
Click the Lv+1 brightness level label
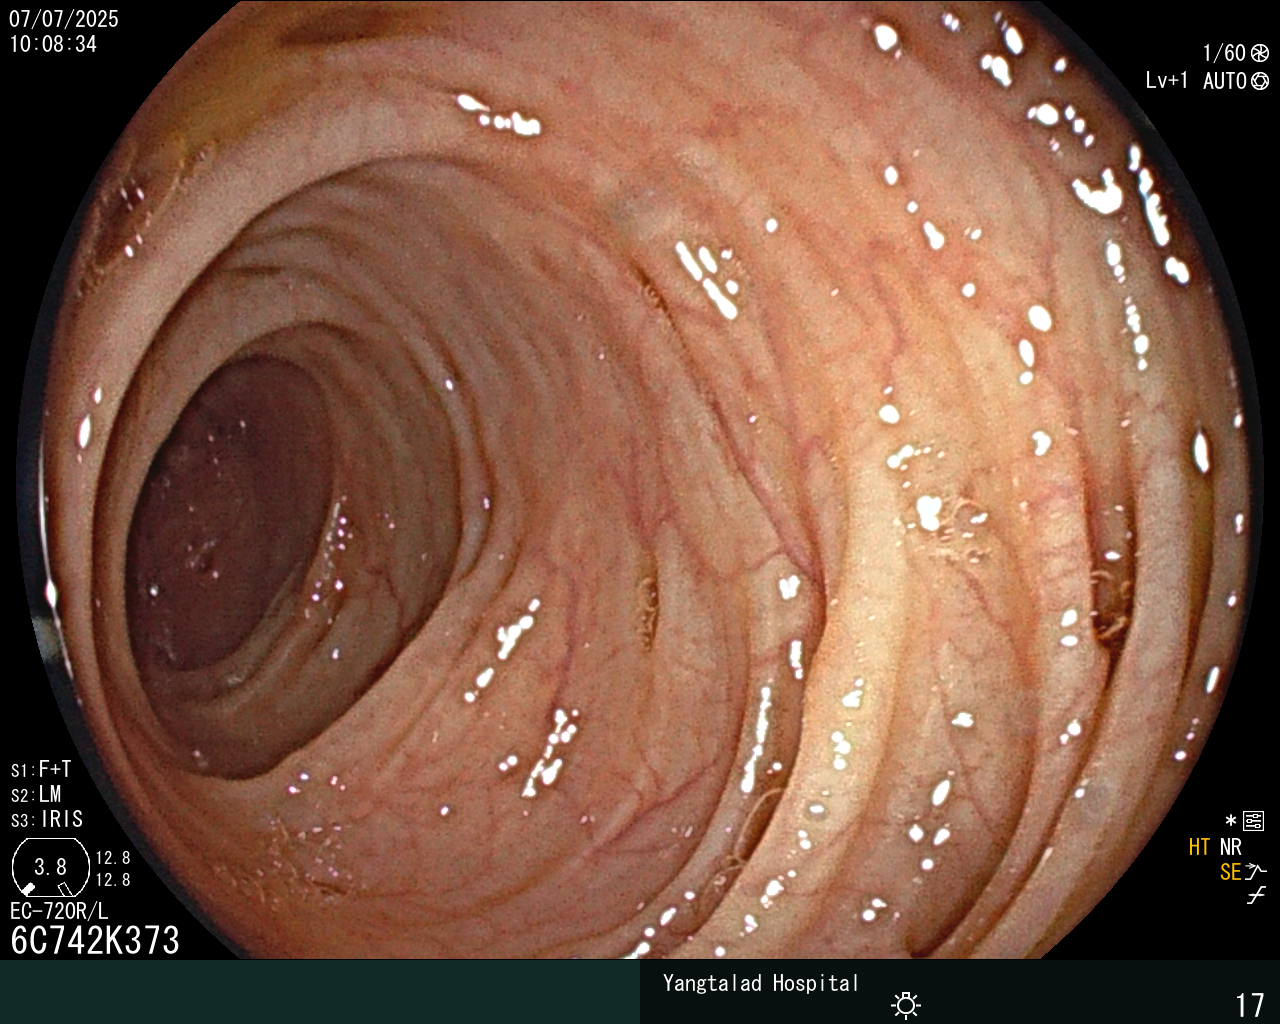click(1167, 81)
